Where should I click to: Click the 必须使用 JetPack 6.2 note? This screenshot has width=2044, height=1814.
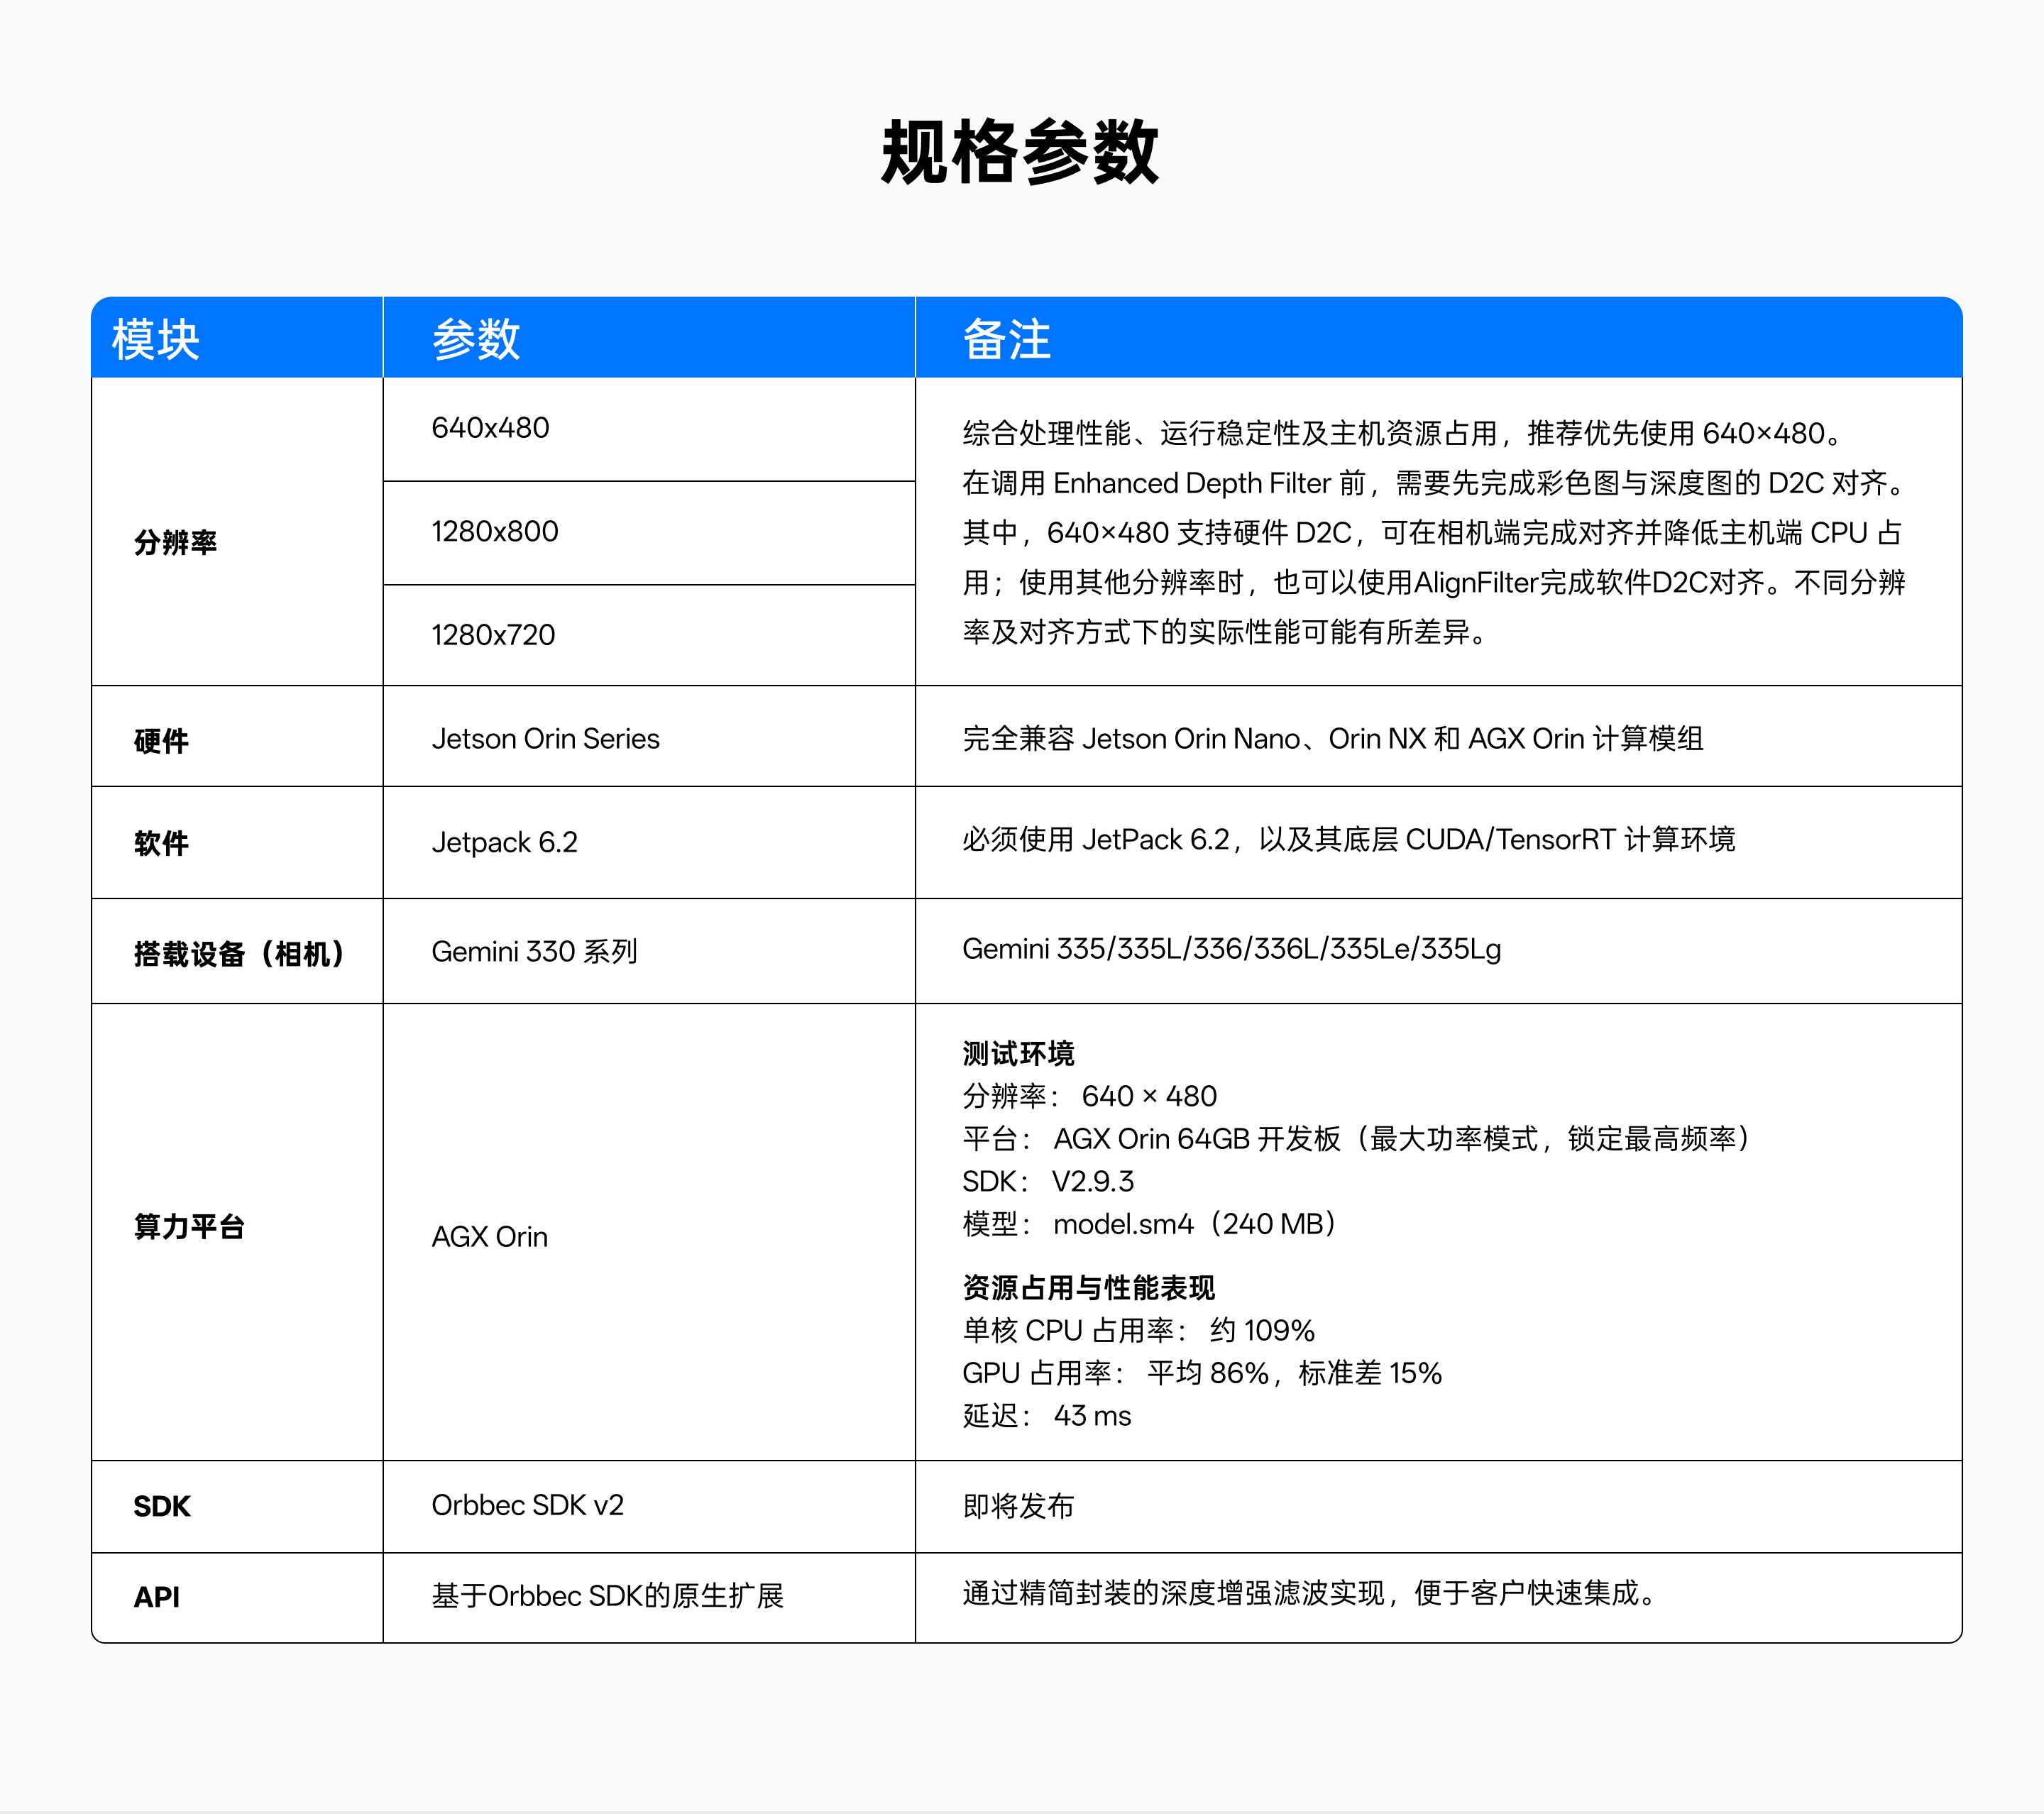tap(1348, 839)
